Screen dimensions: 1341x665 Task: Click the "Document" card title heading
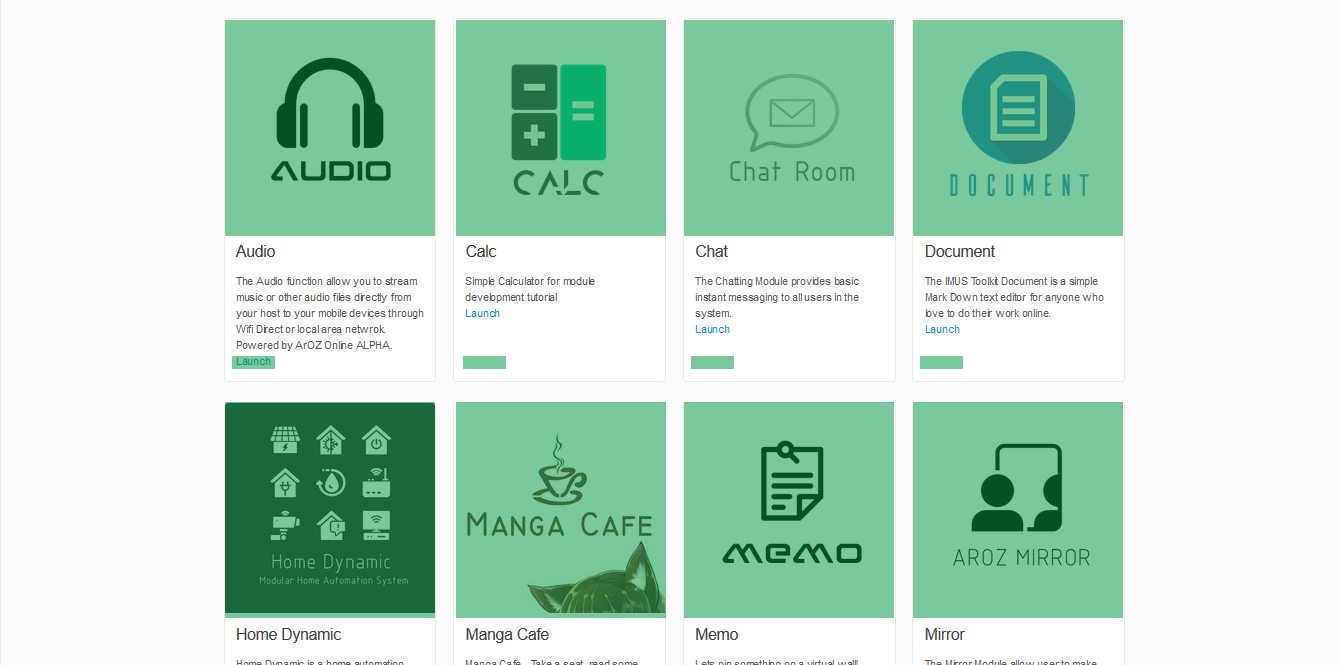[960, 252]
